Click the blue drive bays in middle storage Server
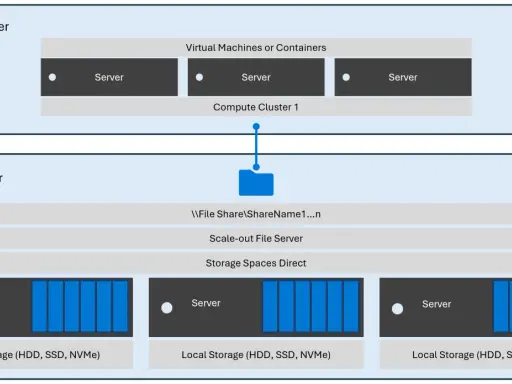Screen dimensions: 512x384 click(x=311, y=306)
